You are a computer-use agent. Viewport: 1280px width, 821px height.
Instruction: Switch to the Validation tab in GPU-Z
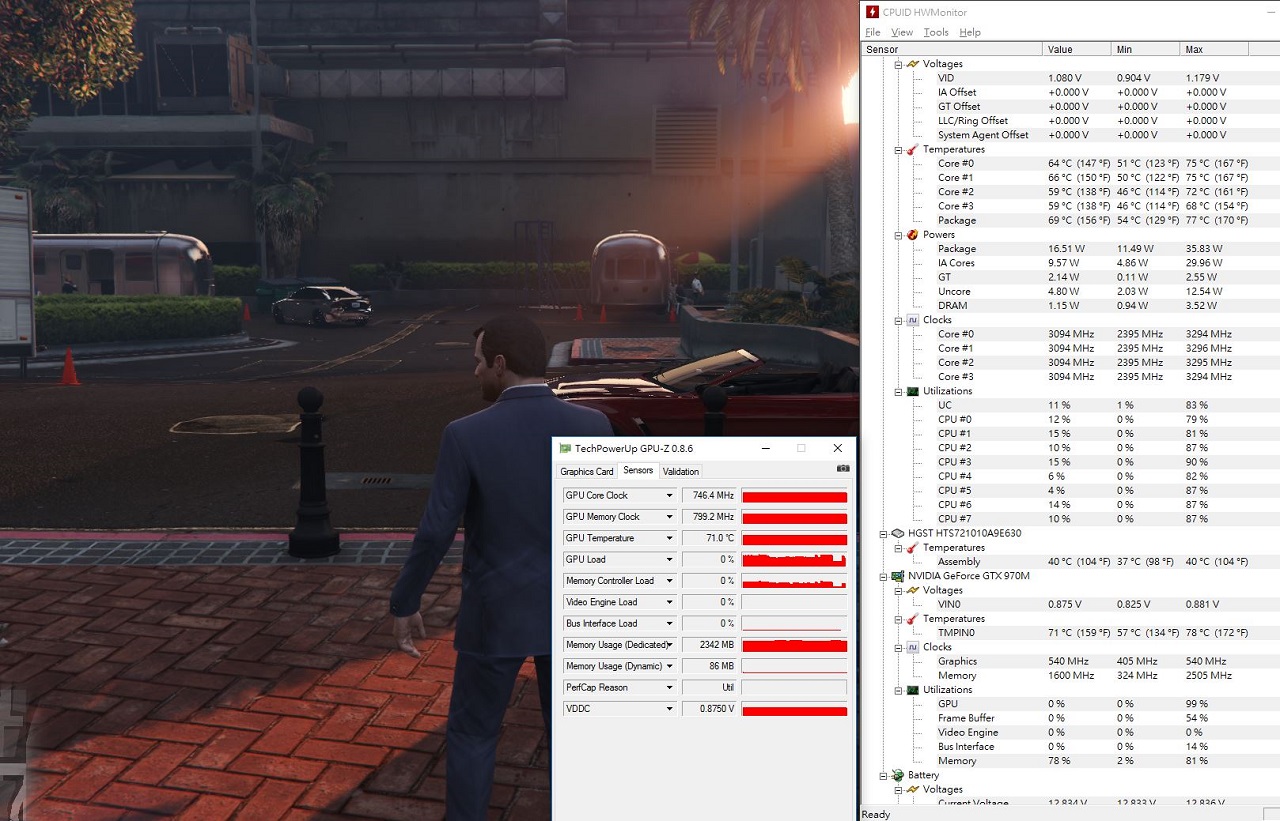pyautogui.click(x=681, y=471)
